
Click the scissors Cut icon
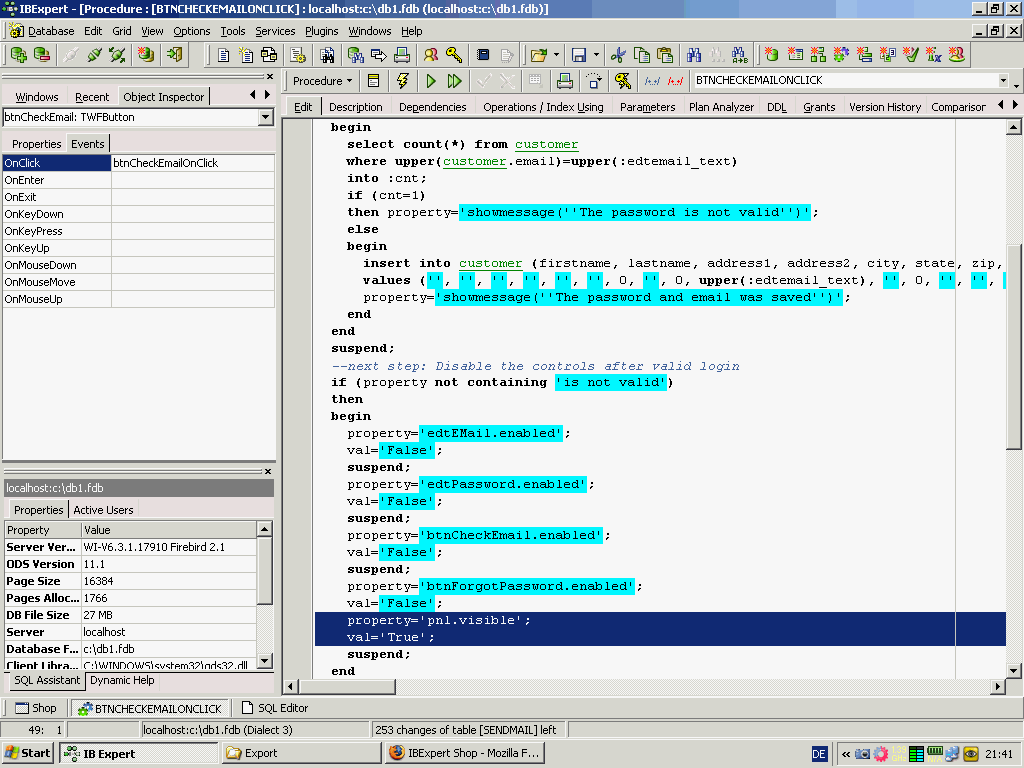click(617, 55)
